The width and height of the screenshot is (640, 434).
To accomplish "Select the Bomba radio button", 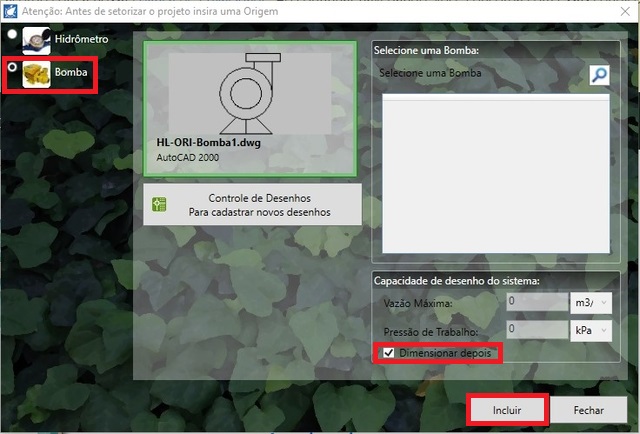I will click(x=11, y=67).
